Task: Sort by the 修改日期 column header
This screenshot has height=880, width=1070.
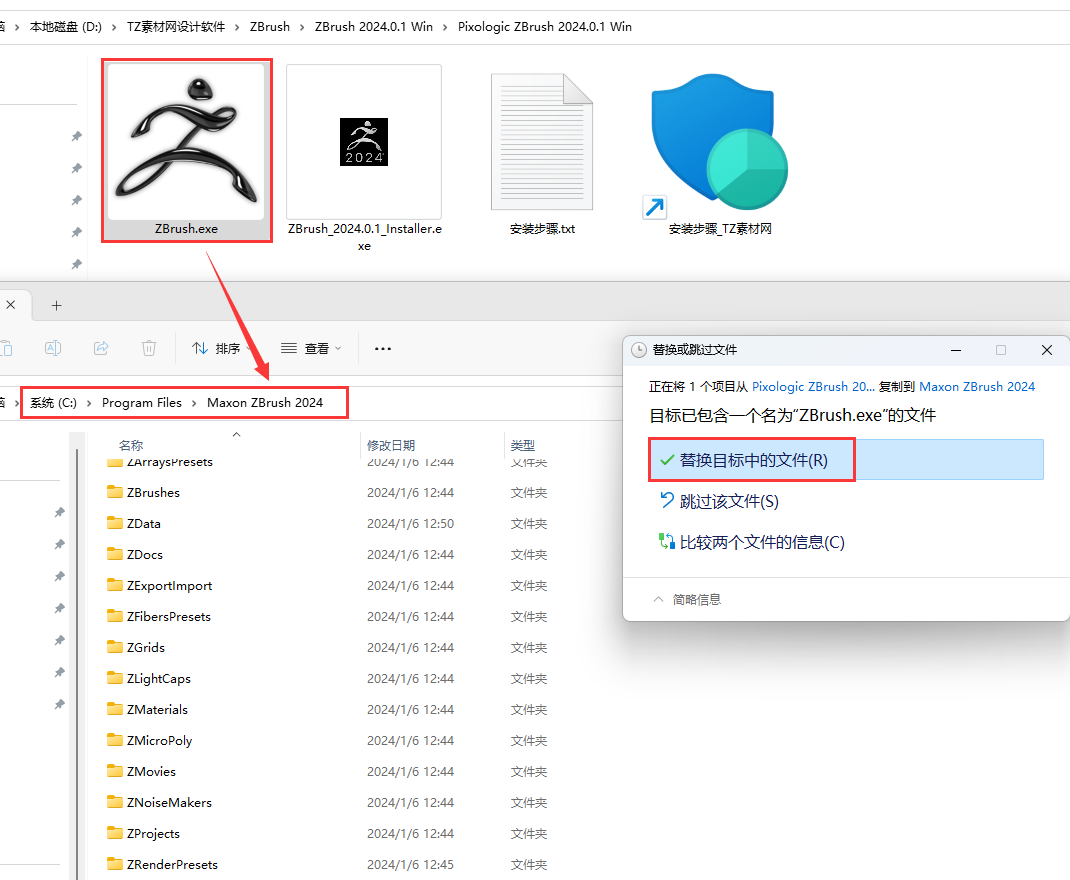Action: pos(391,445)
